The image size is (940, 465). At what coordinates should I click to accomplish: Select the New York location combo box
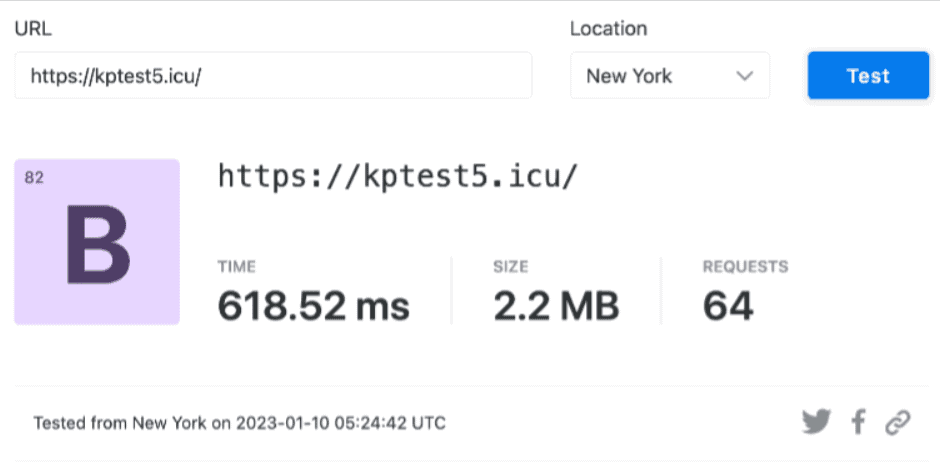[x=670, y=76]
